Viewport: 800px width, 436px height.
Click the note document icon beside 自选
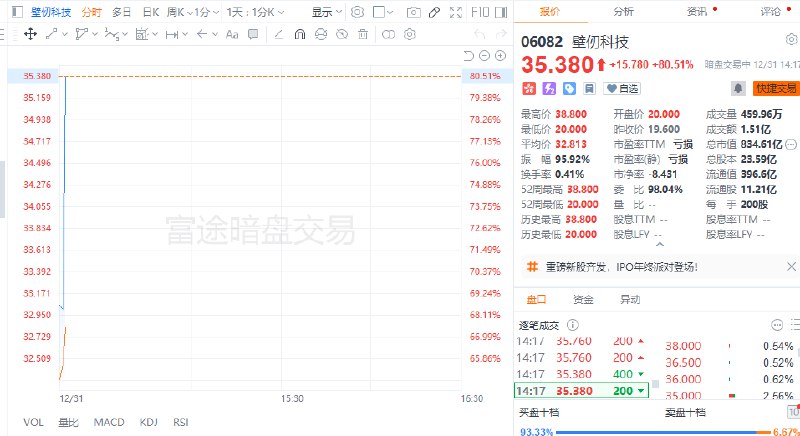tap(589, 89)
